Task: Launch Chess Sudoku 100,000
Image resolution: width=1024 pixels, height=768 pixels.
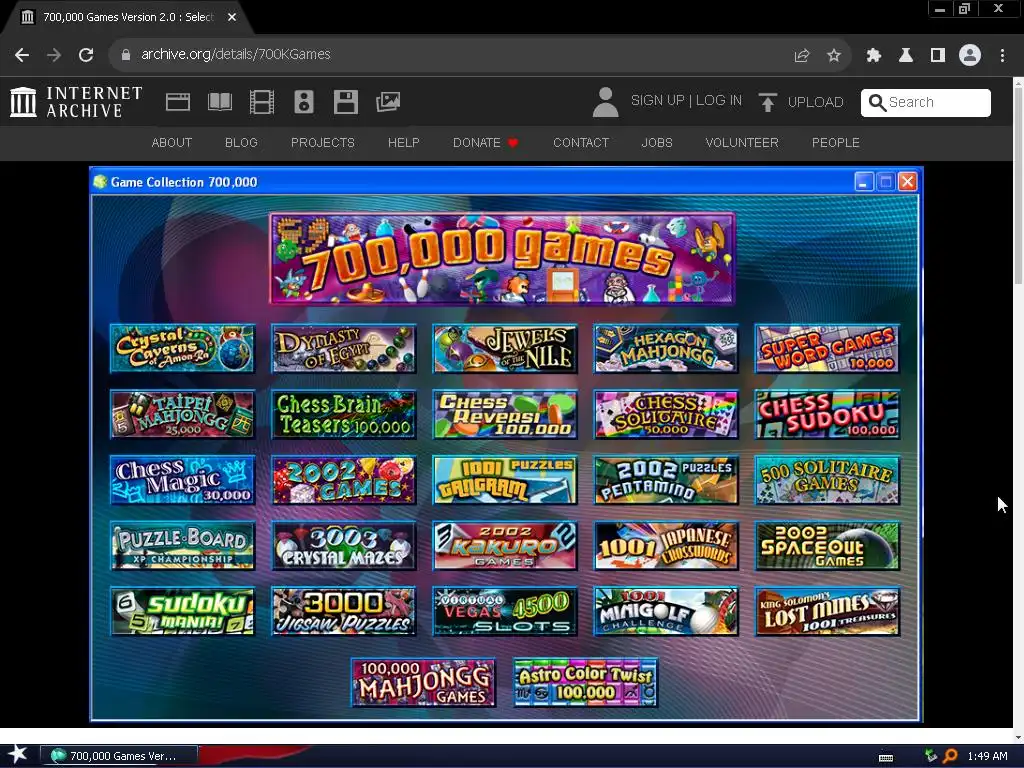Action: [x=827, y=415]
